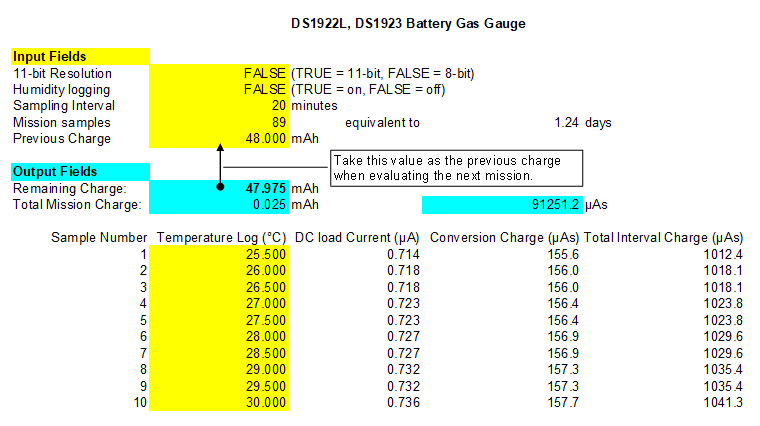This screenshot has width=760, height=426.
Task: Select temperature cell 27.000 for sample 4
Action: coord(219,303)
